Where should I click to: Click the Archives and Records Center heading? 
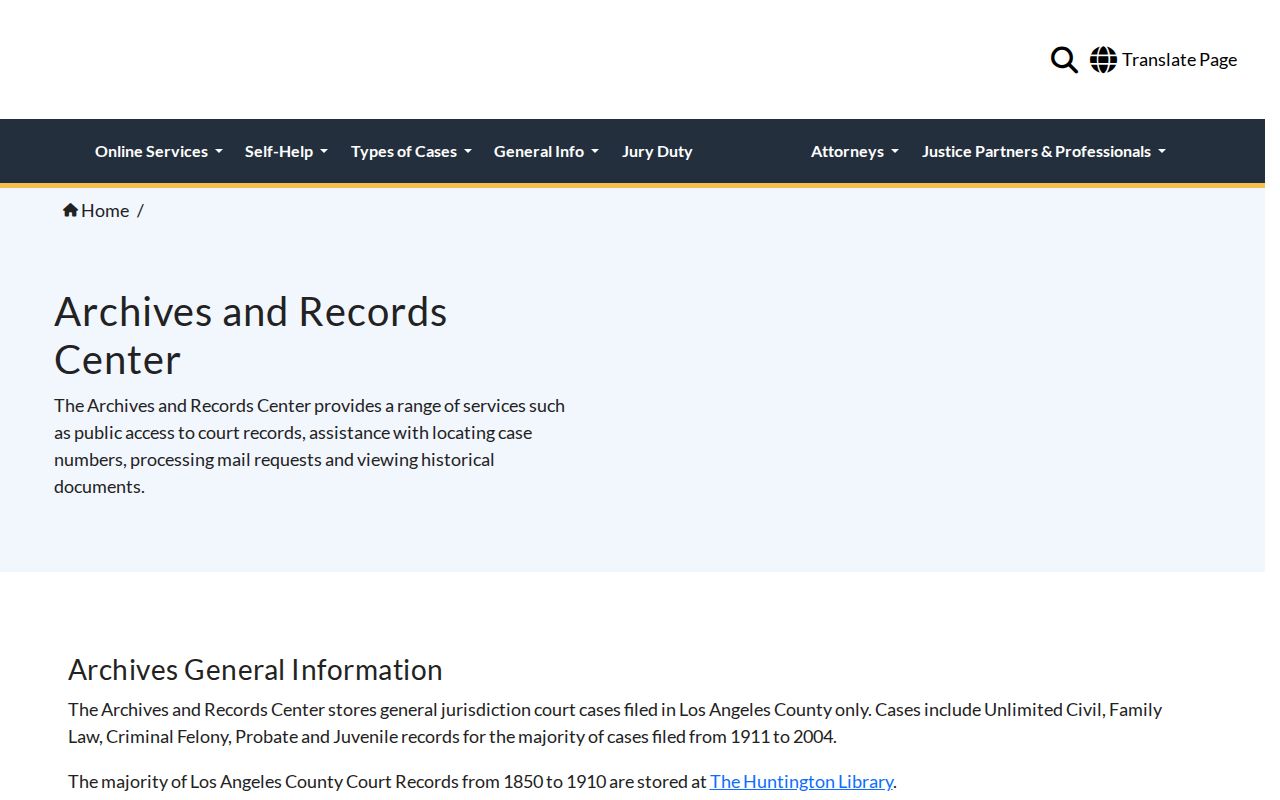251,336
